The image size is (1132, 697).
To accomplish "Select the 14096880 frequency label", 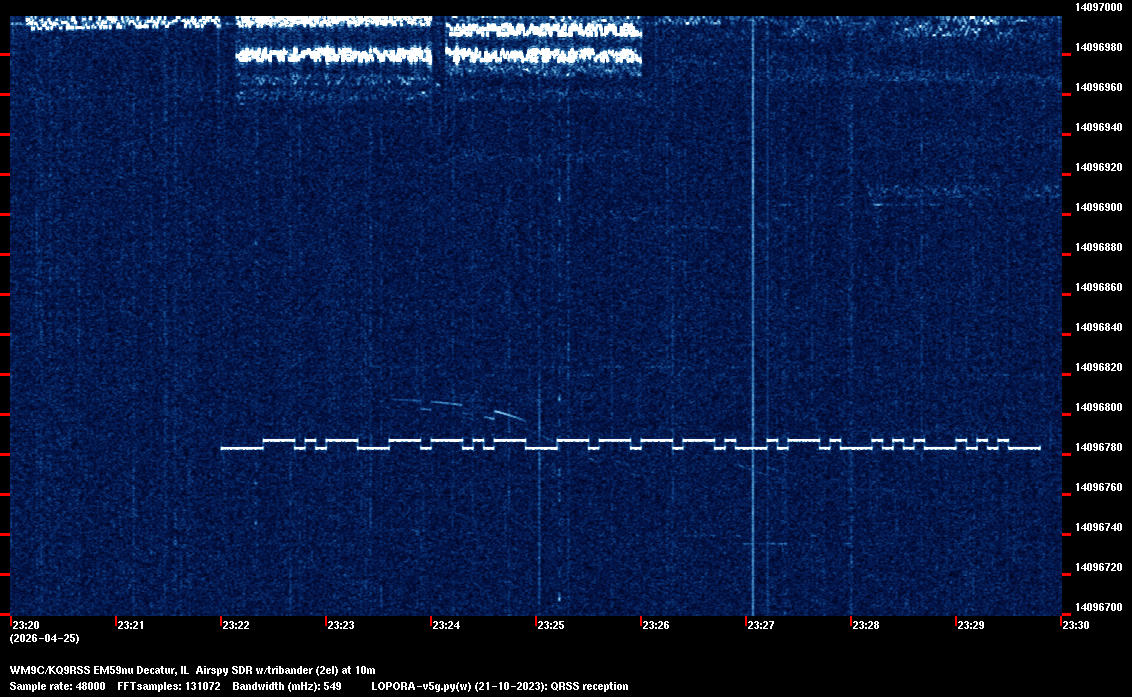I will (1099, 248).
